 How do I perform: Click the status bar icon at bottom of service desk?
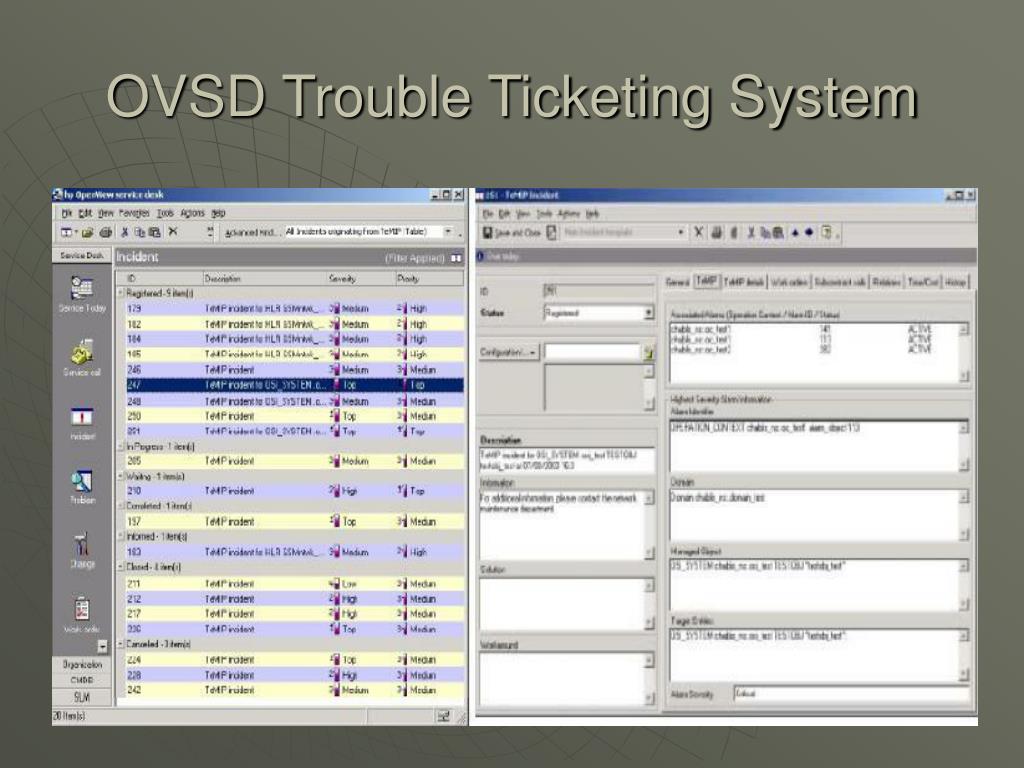[x=443, y=716]
